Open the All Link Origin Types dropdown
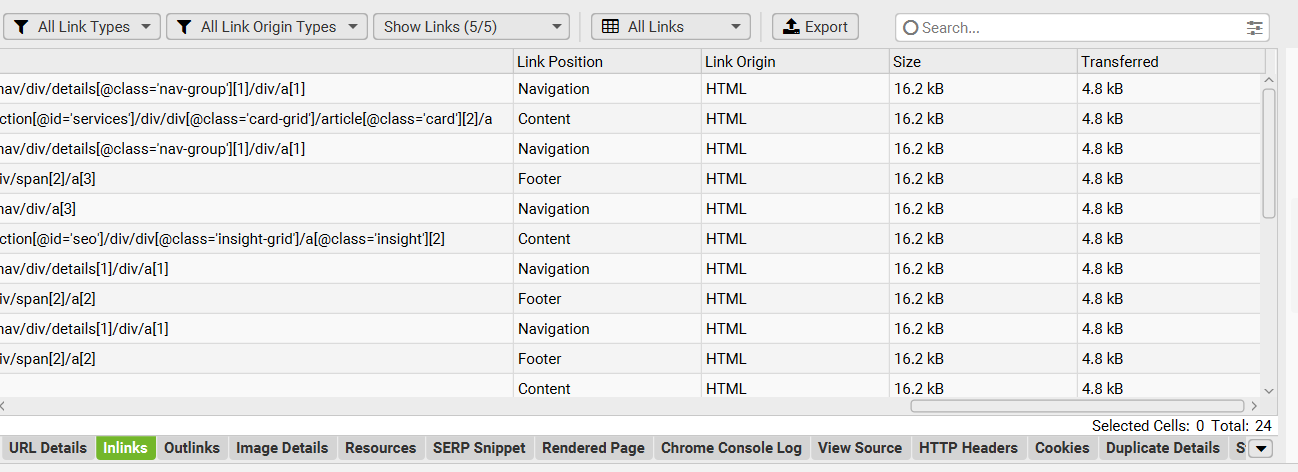Screen dimensions: 1298x472 coord(267,27)
